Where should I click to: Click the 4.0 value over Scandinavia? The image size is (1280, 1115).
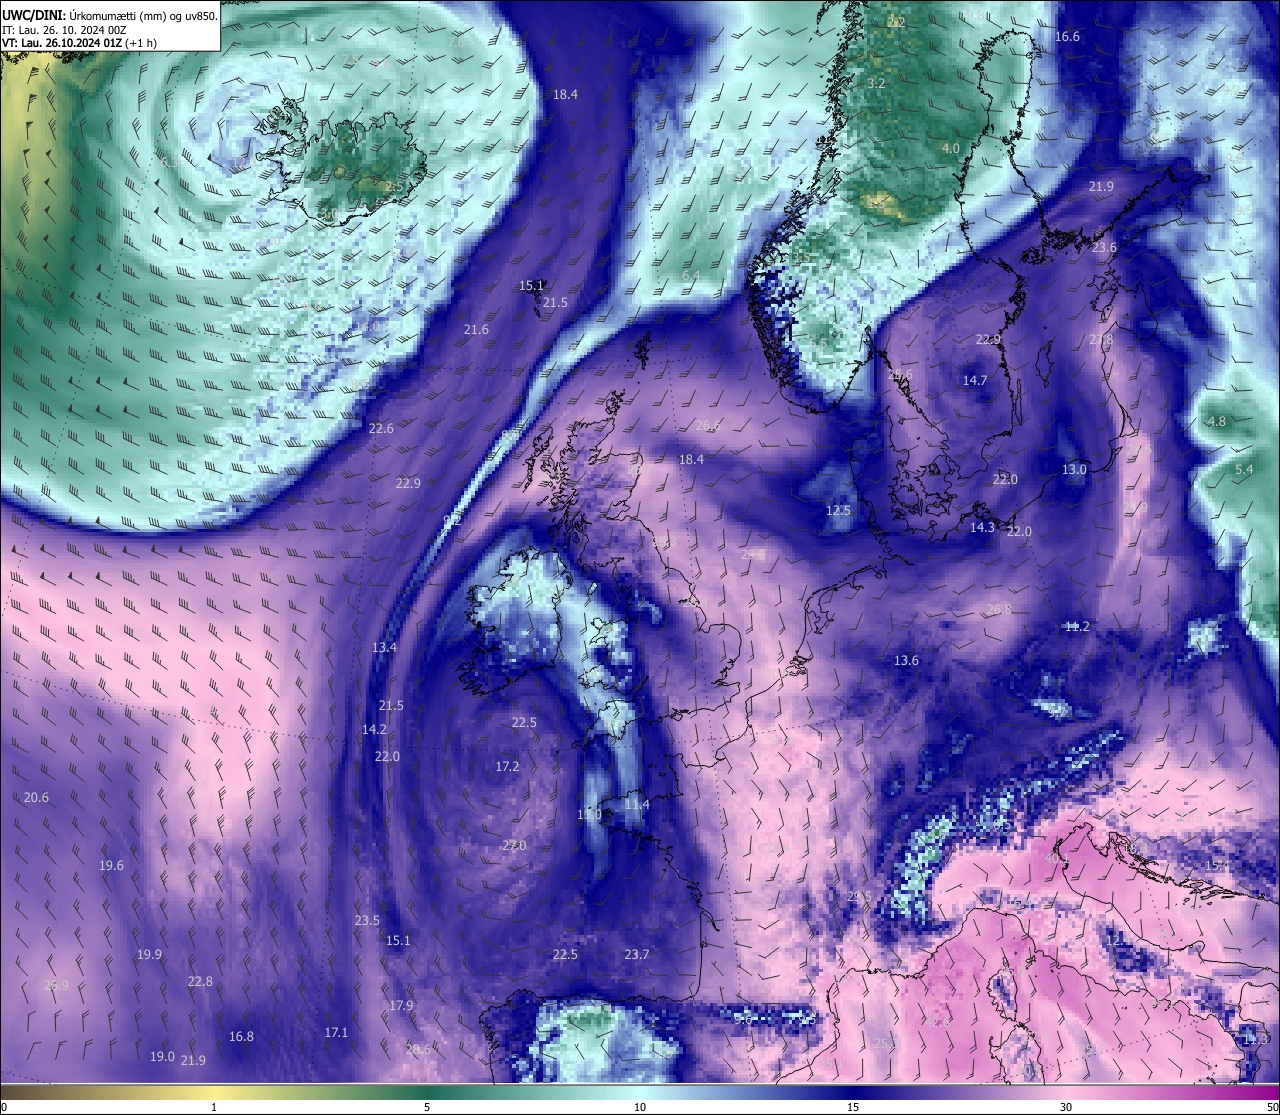[951, 149]
